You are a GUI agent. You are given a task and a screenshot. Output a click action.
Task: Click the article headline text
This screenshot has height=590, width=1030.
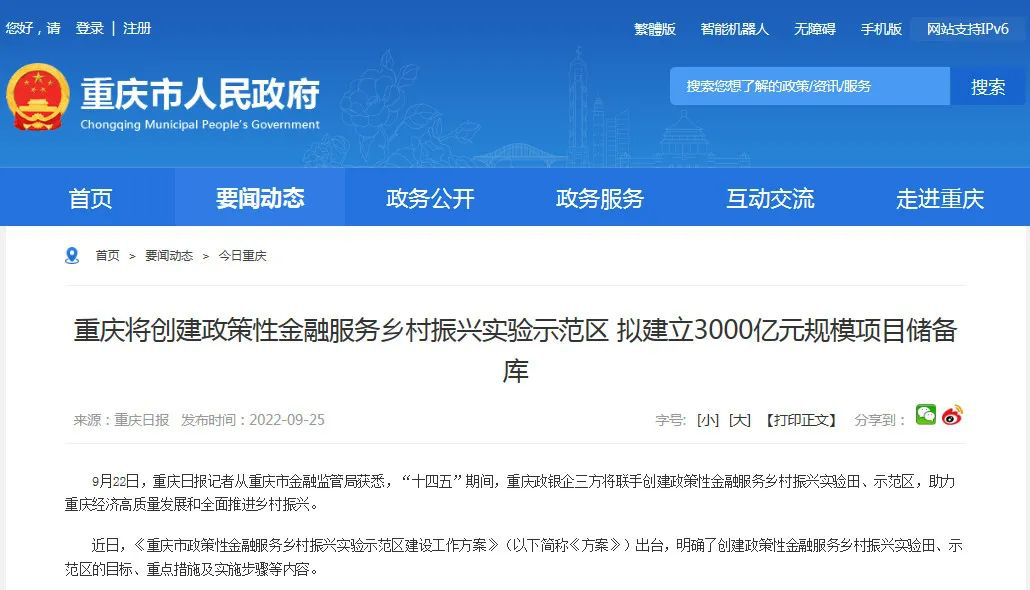pyautogui.click(x=515, y=350)
